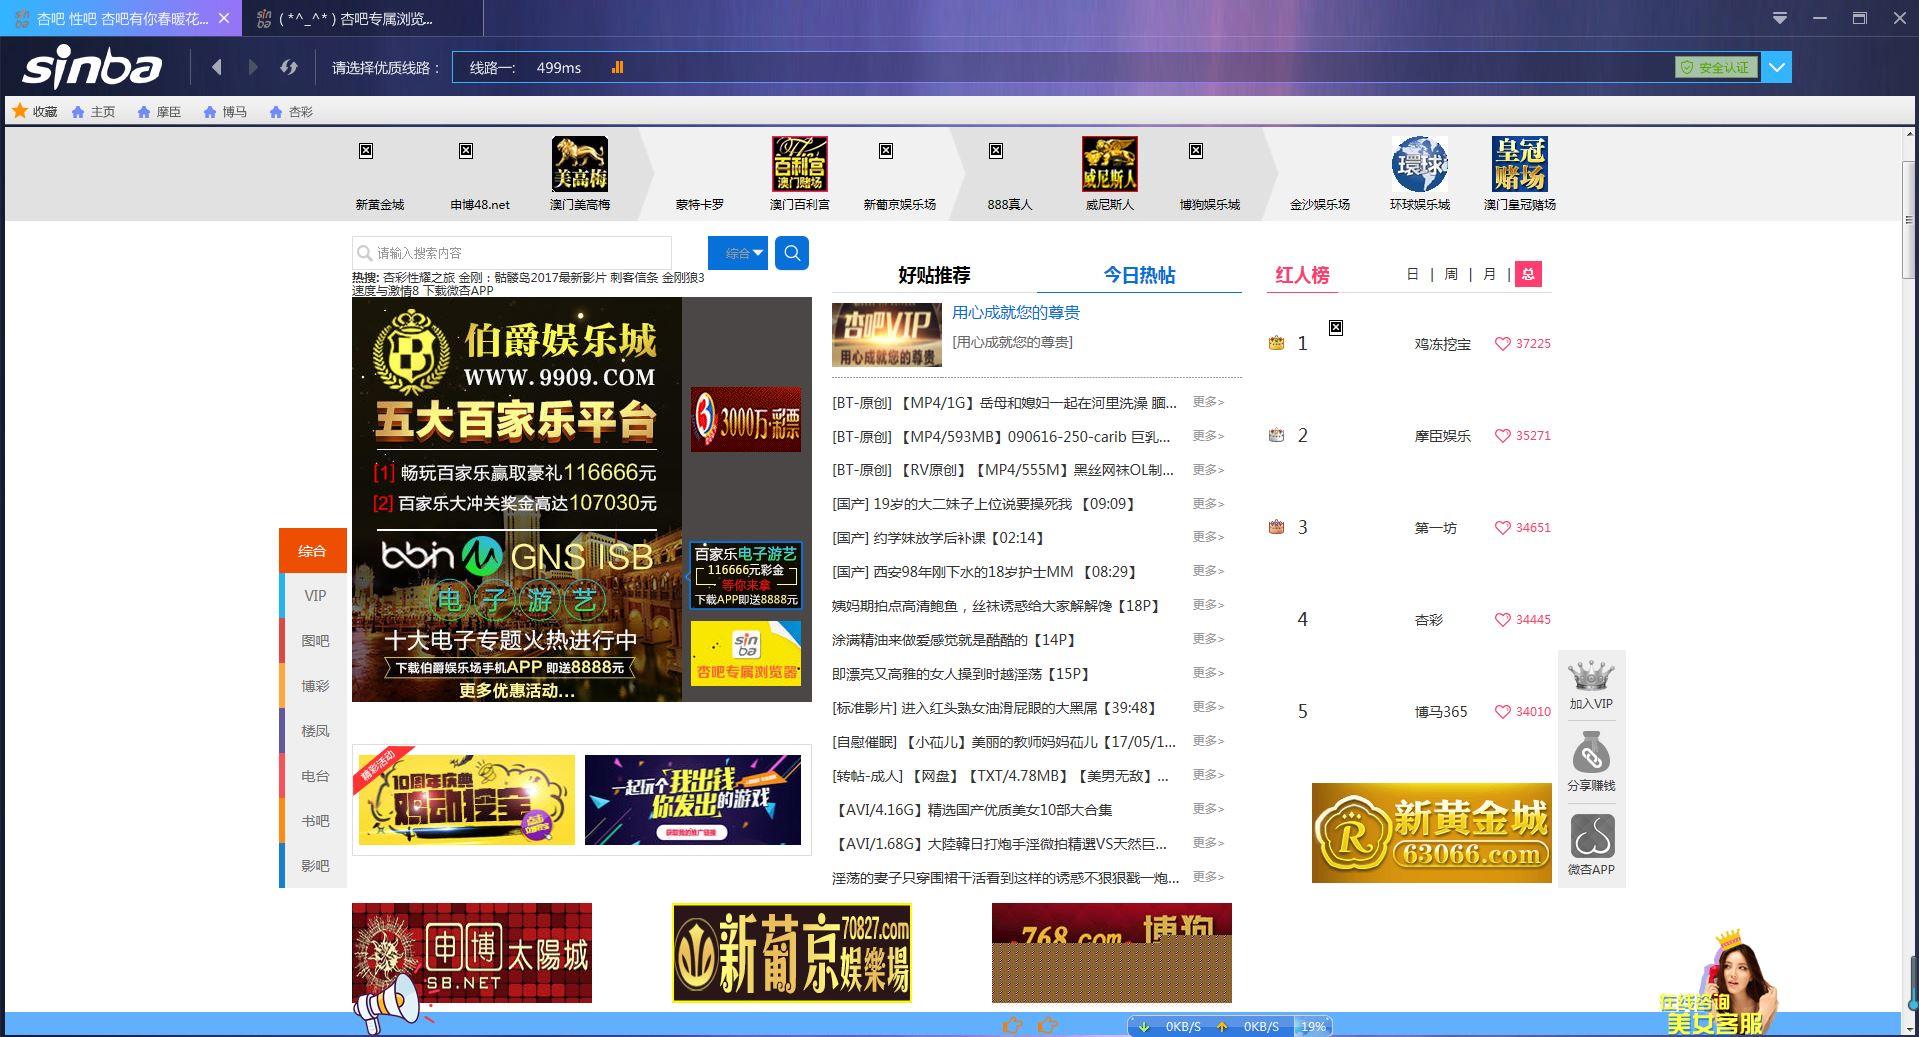Click the 收藏 star icon in bookmarks bar
Screen dimensions: 1919x1037
(20, 111)
